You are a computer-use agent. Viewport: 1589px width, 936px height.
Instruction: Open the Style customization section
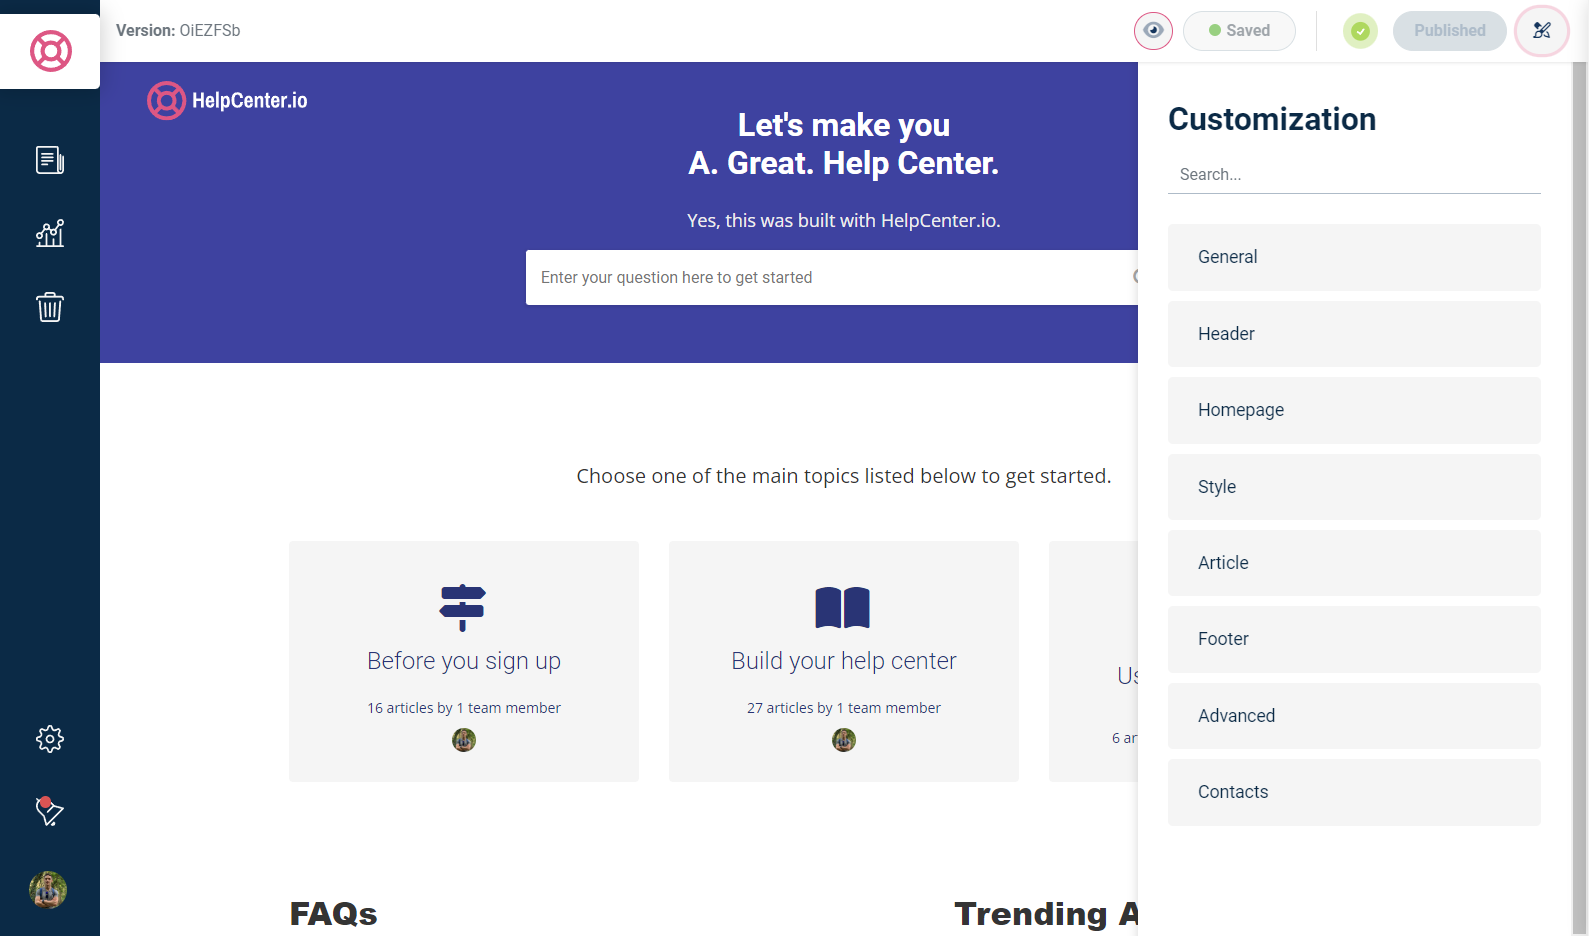click(1354, 487)
